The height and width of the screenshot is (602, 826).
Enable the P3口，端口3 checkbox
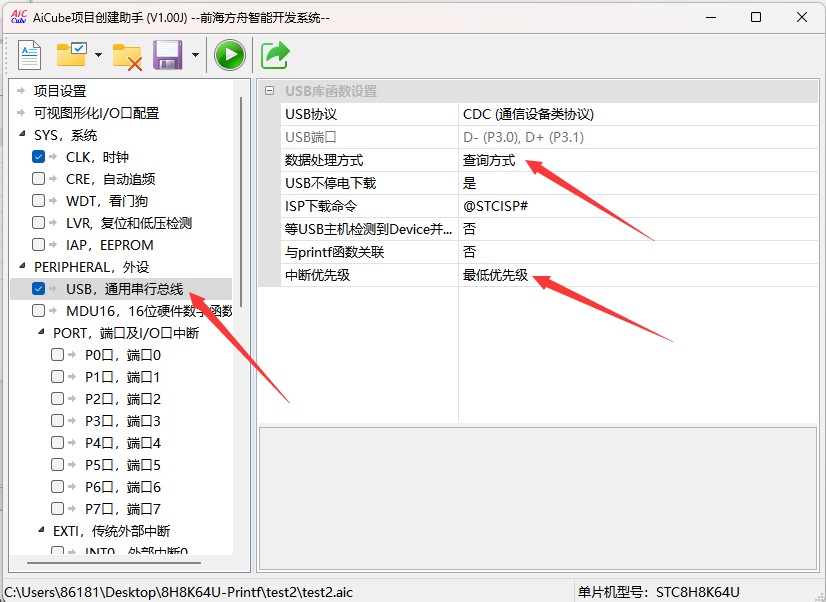[57, 421]
